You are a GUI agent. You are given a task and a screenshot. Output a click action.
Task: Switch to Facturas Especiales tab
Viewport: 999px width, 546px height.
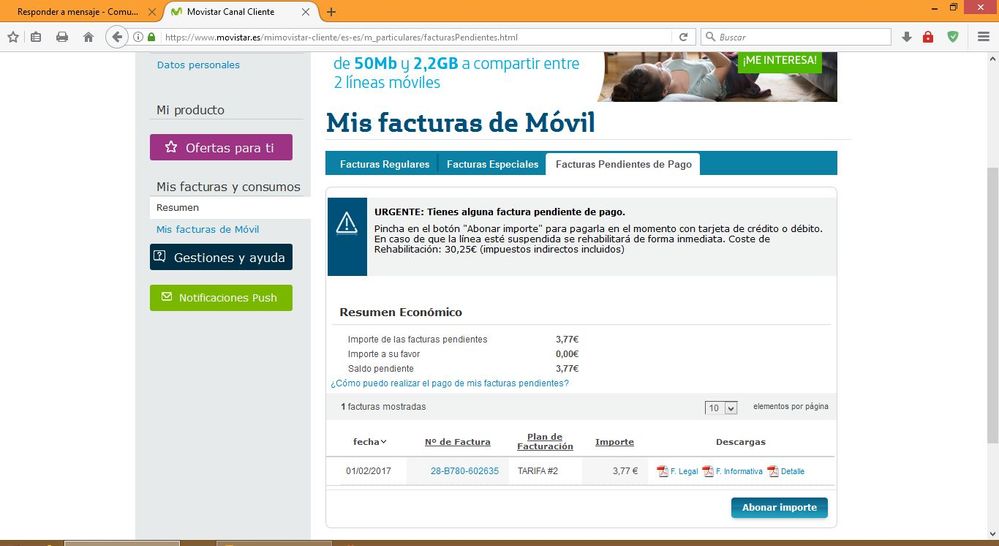point(492,164)
